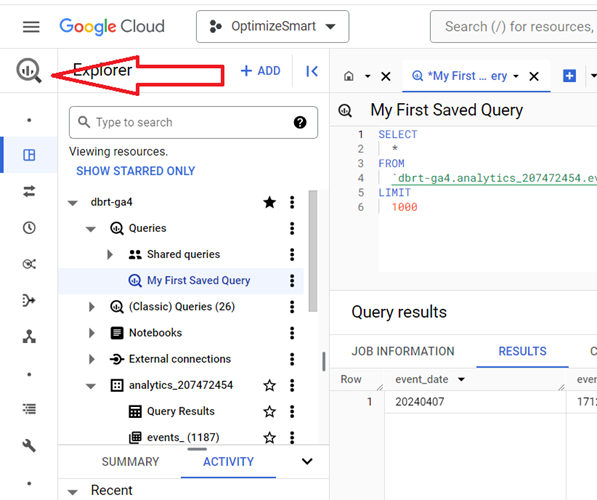Click the Search for resources field
The width and height of the screenshot is (597, 500).
(514, 27)
